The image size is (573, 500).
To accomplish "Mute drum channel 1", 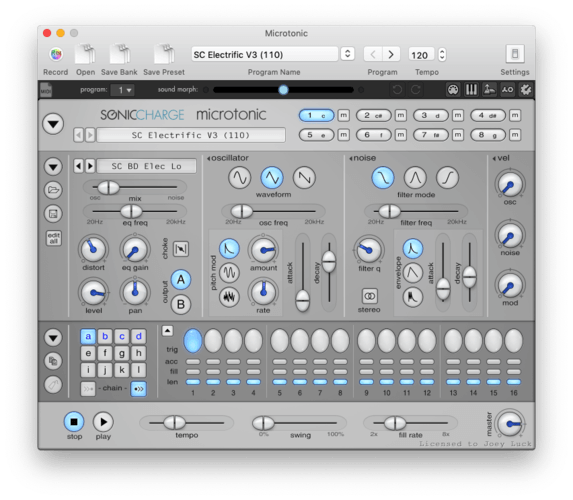I will click(344, 115).
